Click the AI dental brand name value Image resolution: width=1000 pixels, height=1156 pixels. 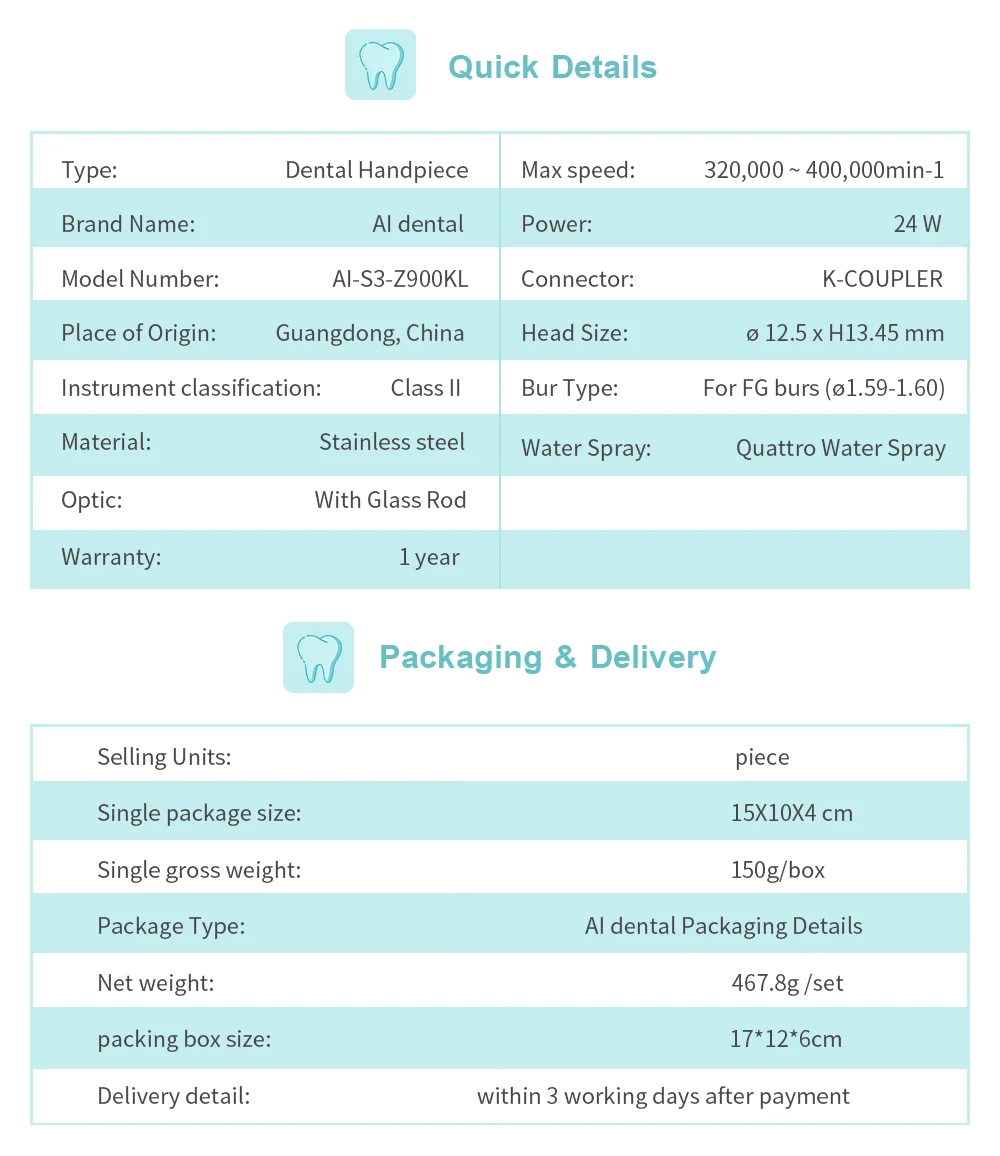[417, 224]
